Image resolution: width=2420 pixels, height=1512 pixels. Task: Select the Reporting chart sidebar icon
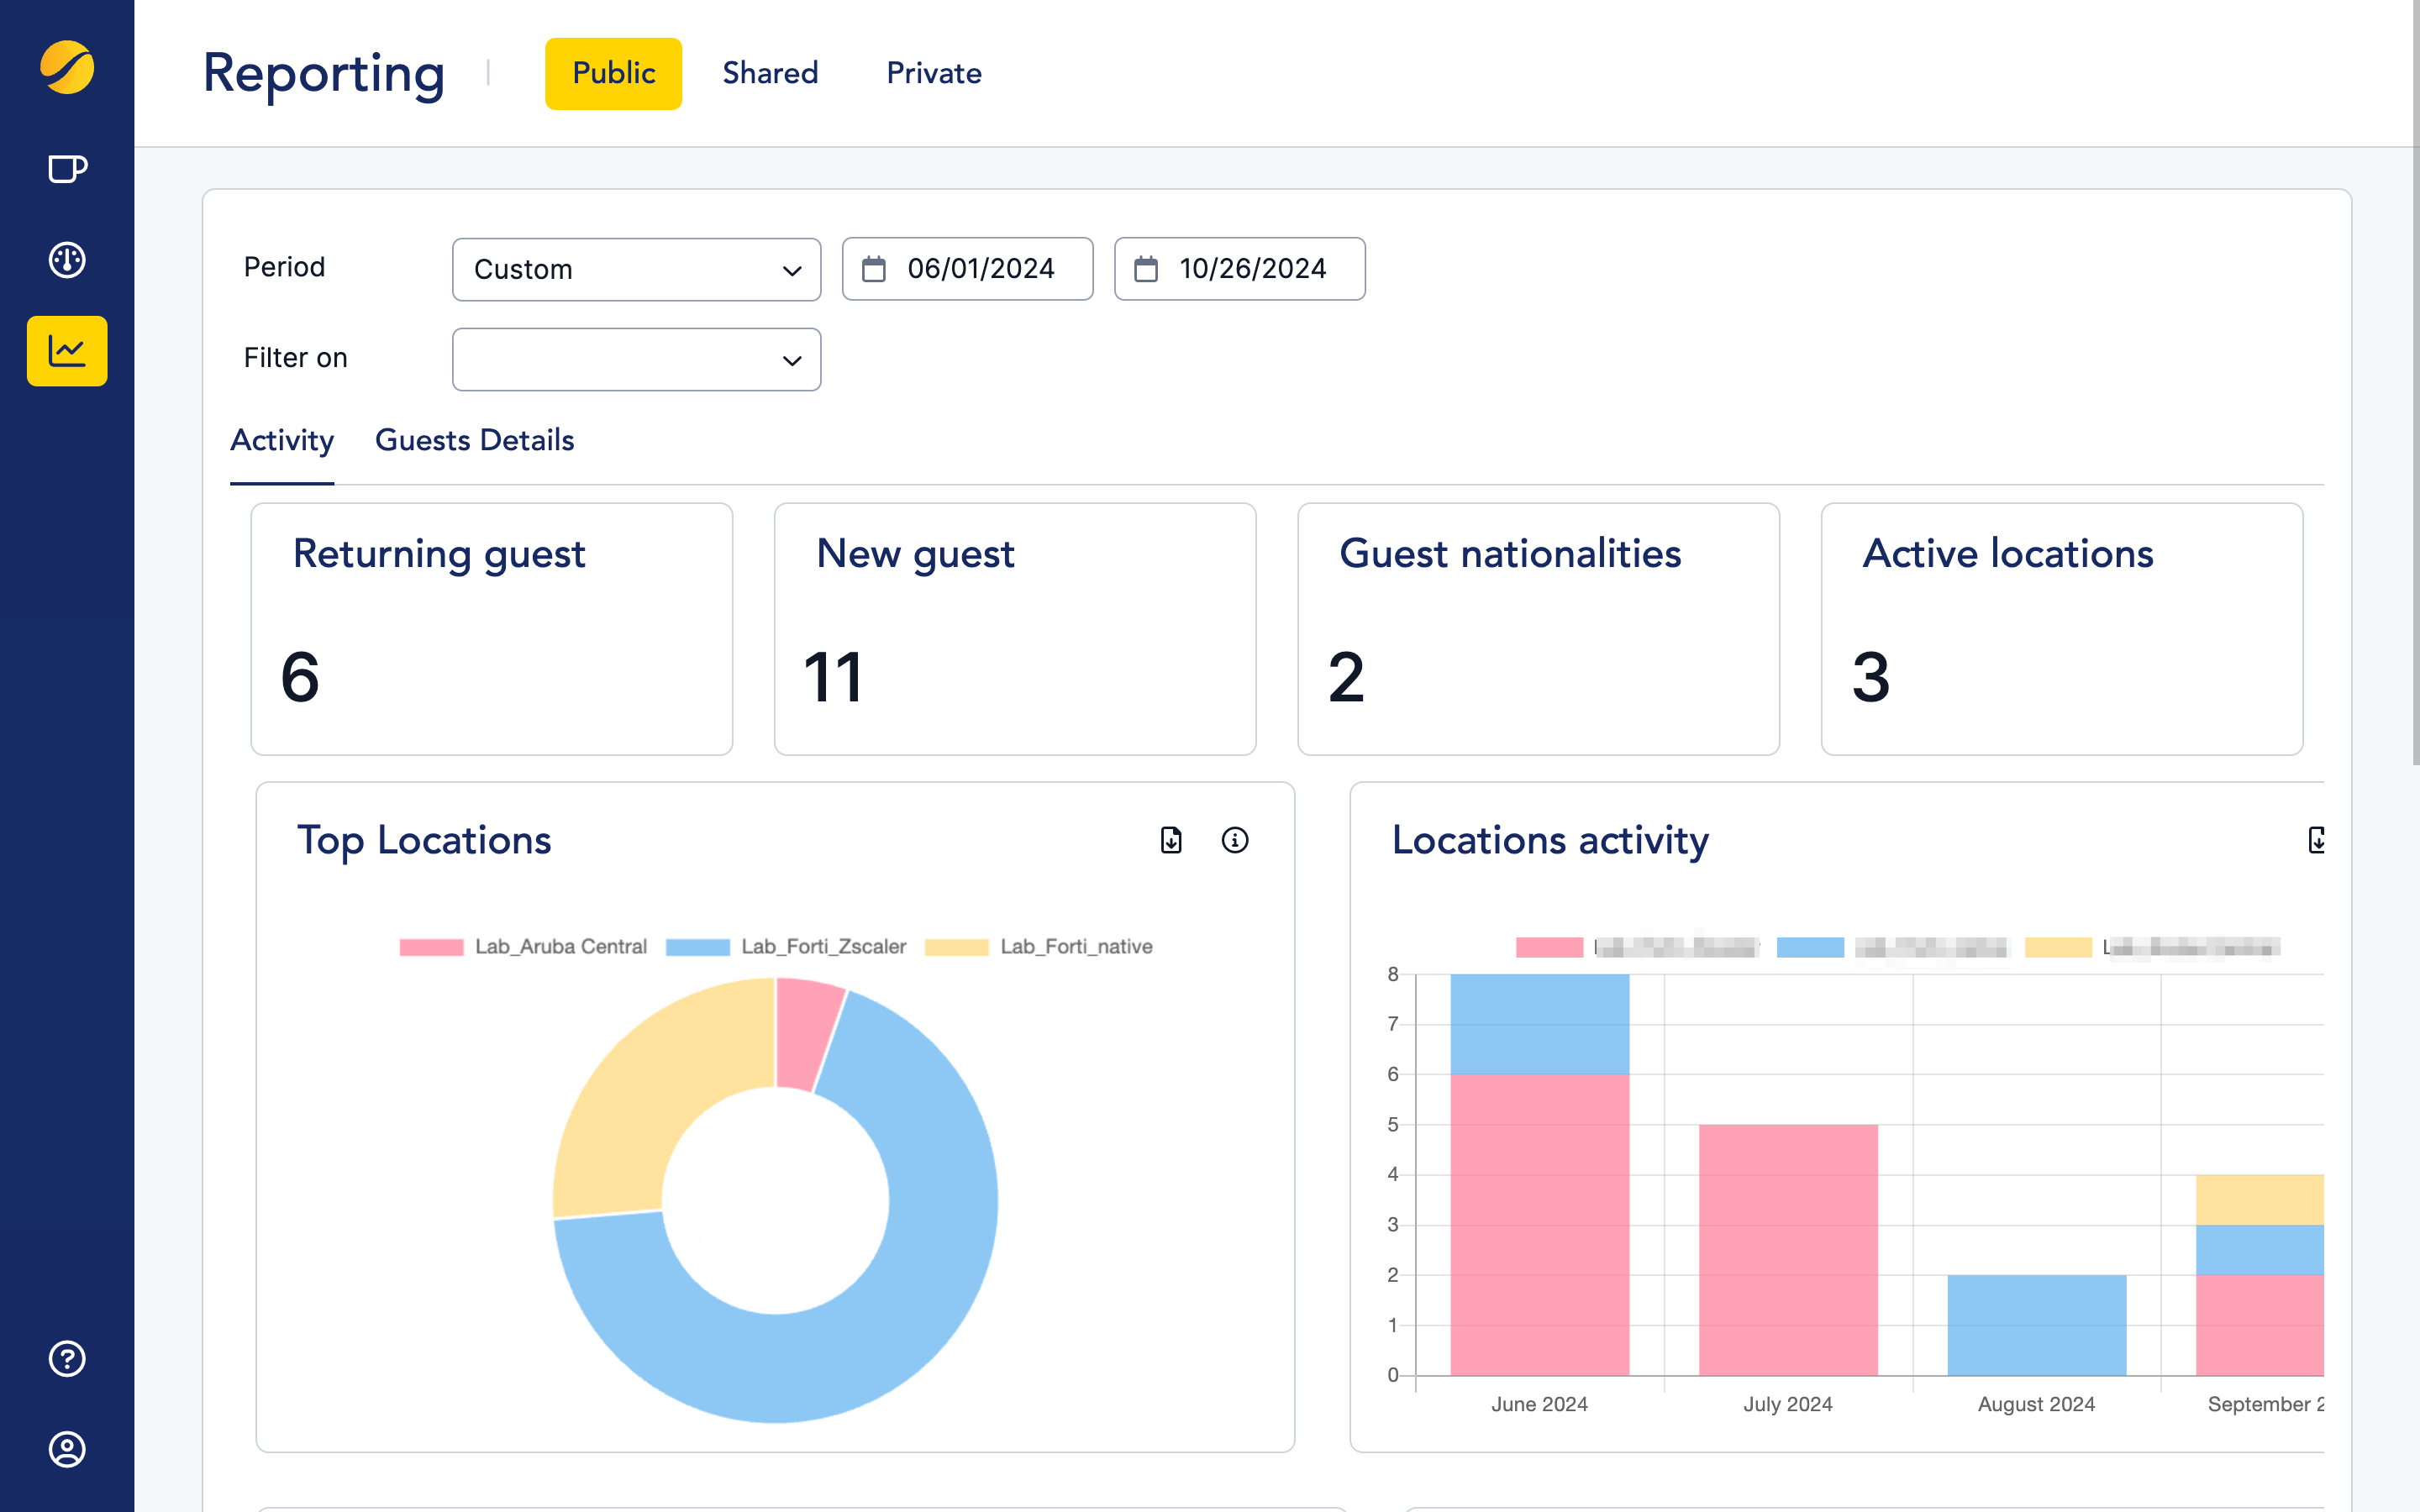coord(67,351)
